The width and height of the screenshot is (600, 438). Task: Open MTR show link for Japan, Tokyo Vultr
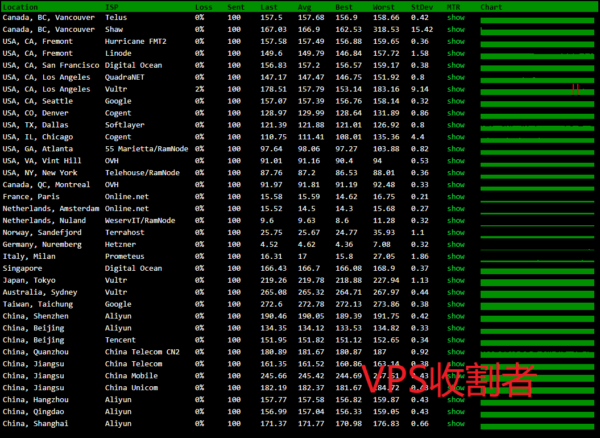pos(455,280)
